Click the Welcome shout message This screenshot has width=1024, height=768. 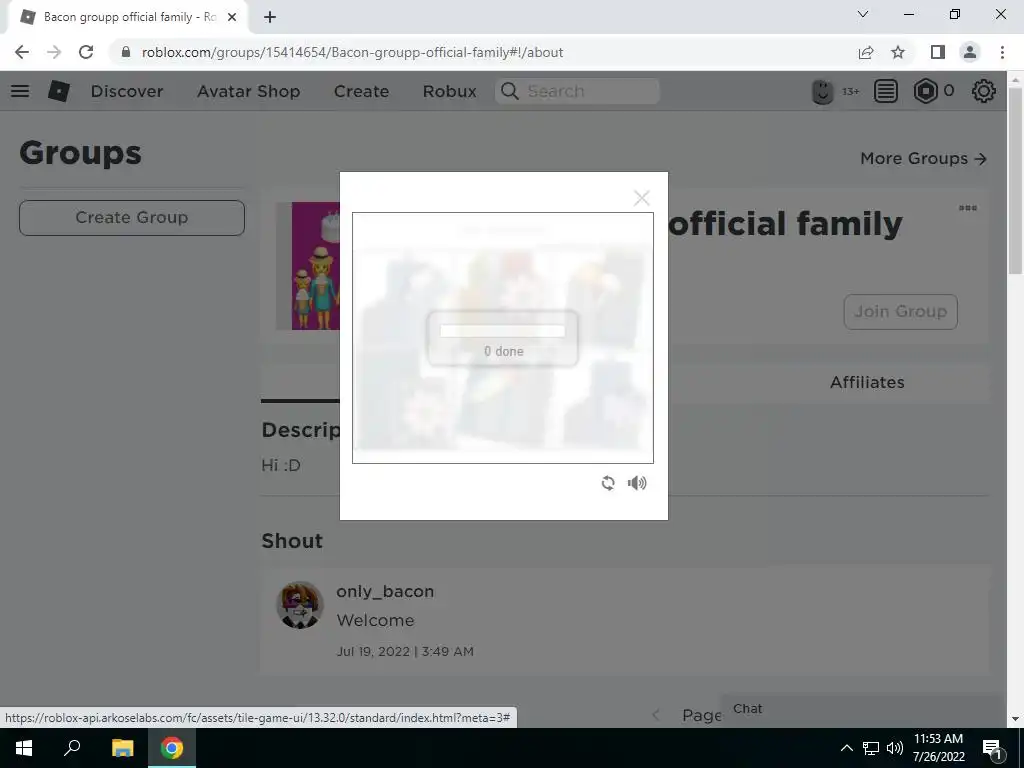[376, 620]
